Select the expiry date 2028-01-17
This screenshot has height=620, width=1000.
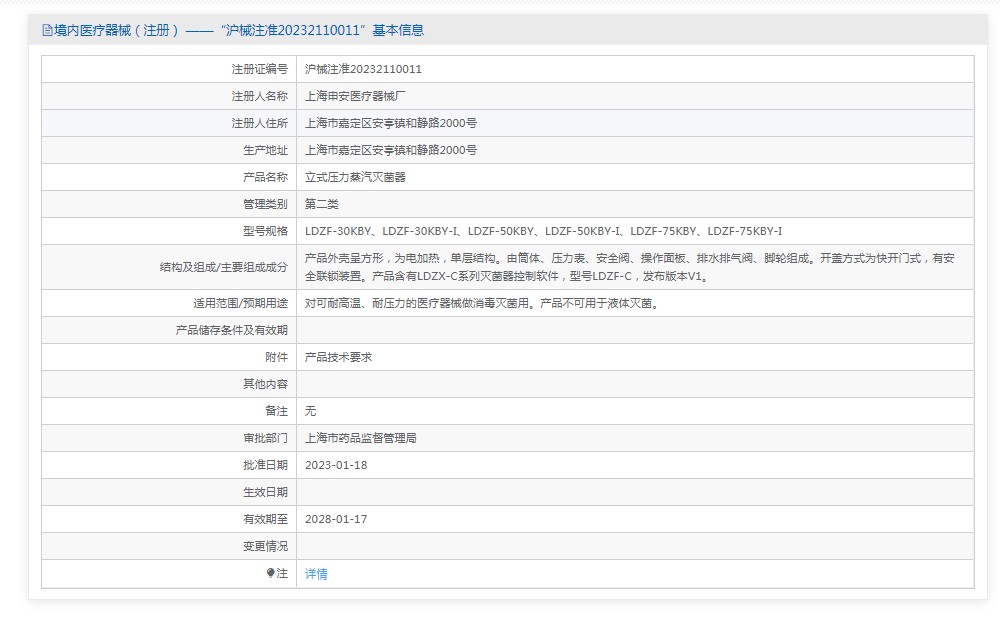336,519
